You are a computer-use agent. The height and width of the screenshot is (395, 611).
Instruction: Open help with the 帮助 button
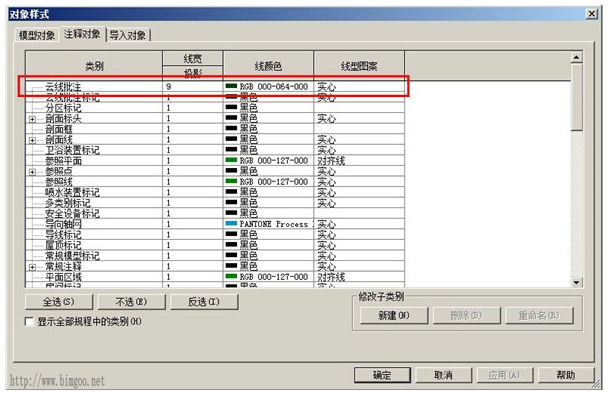566,375
